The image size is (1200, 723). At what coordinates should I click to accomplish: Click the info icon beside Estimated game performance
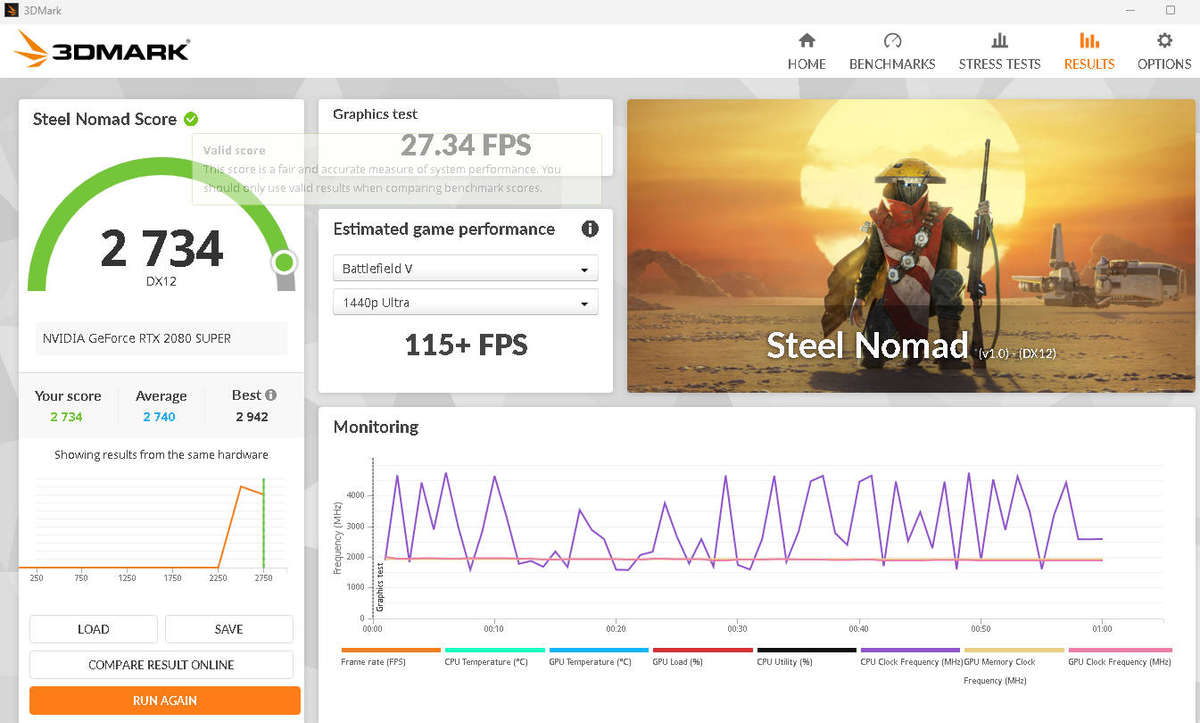[x=590, y=229]
